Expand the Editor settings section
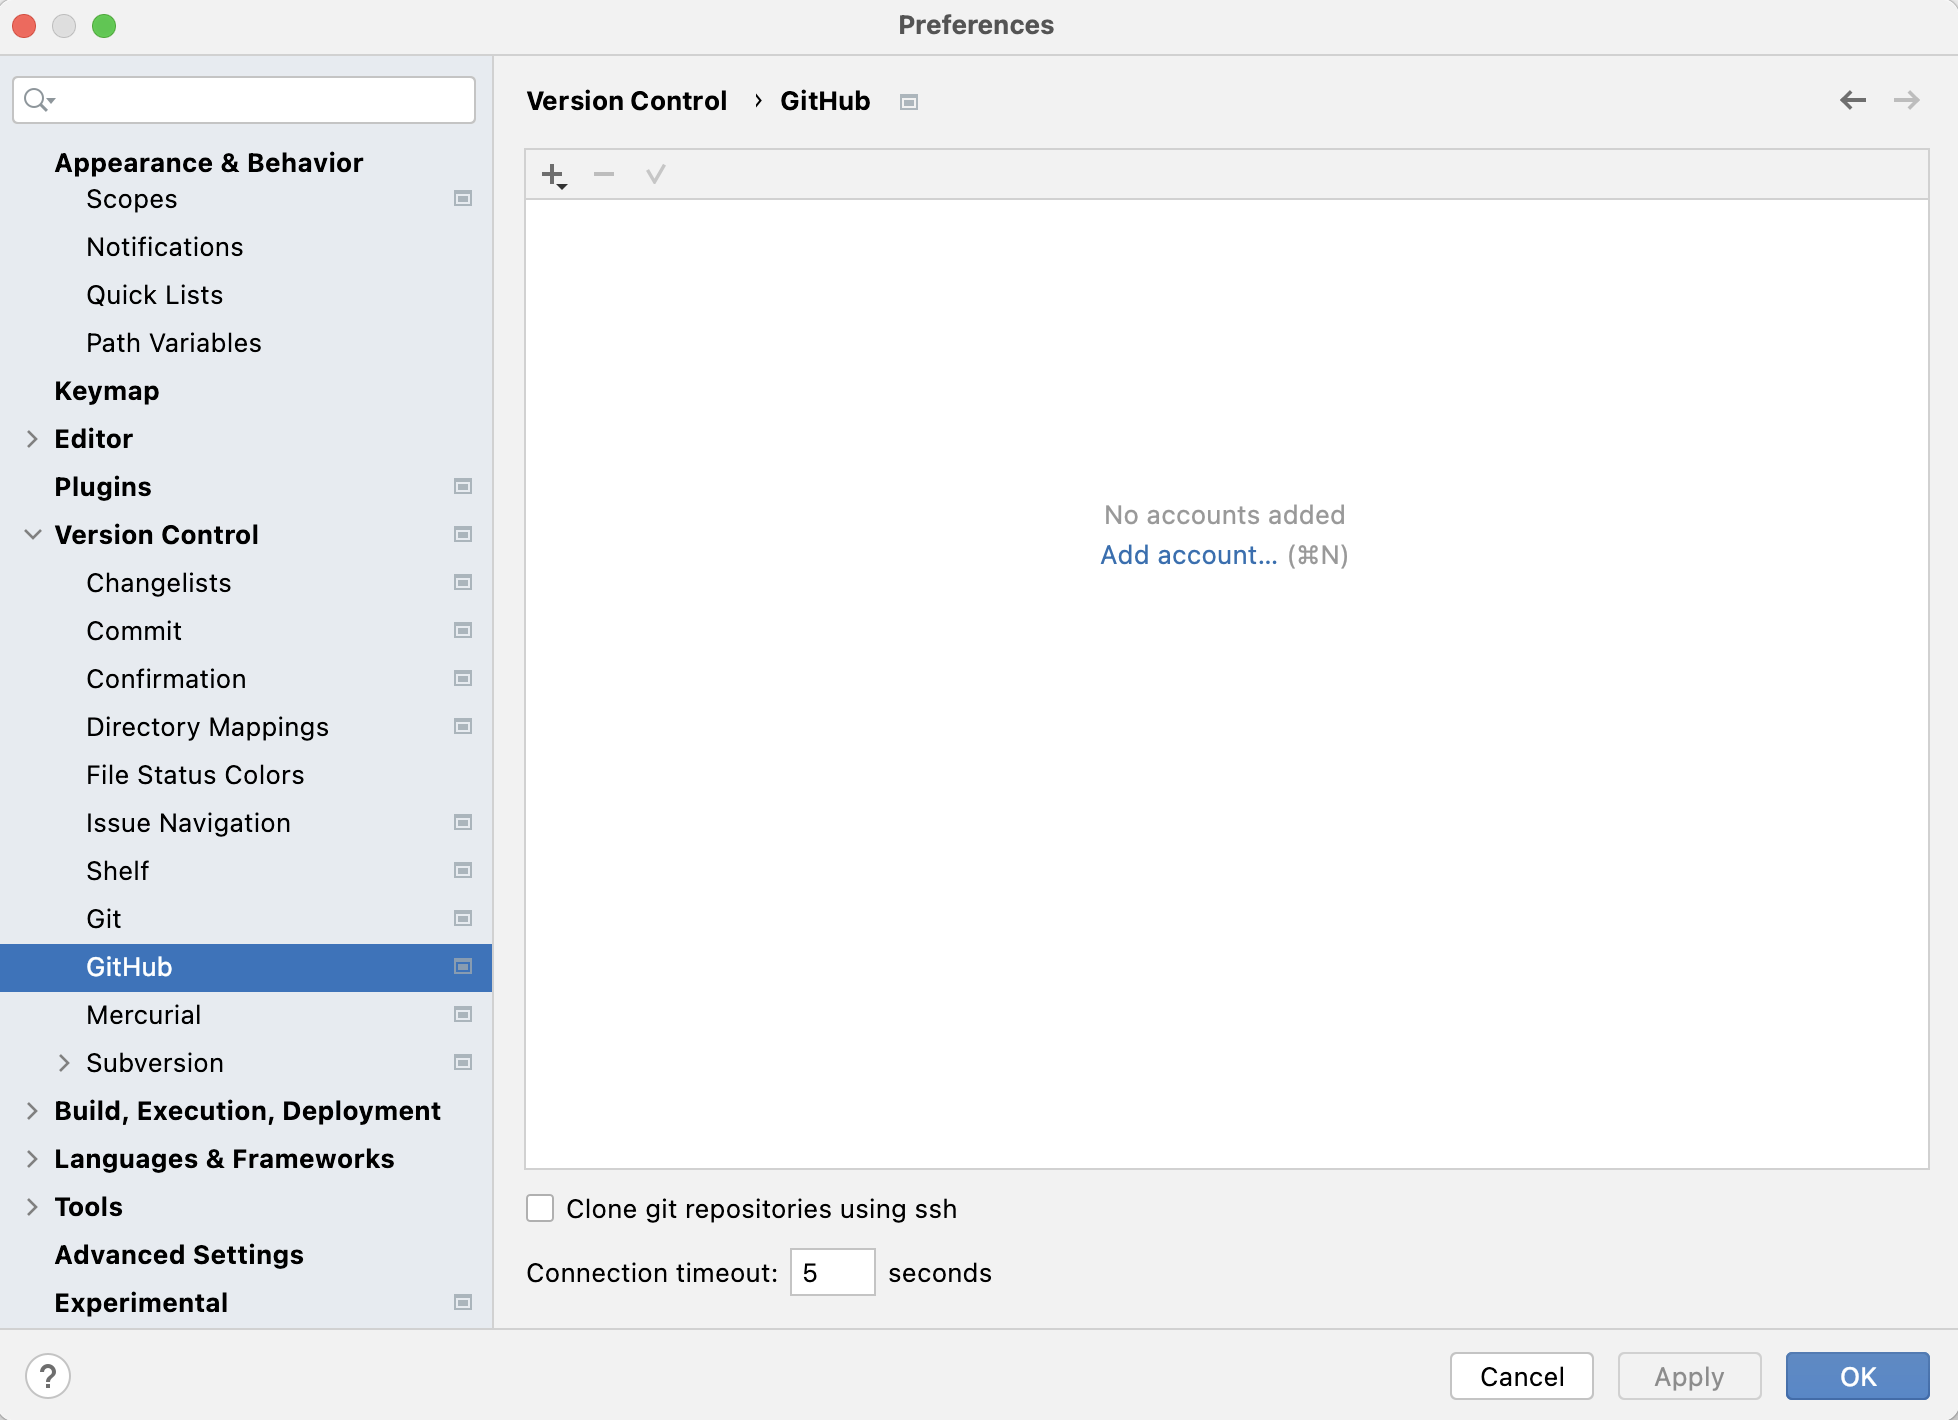Screen dimensions: 1958x1420 click(x=32, y=439)
